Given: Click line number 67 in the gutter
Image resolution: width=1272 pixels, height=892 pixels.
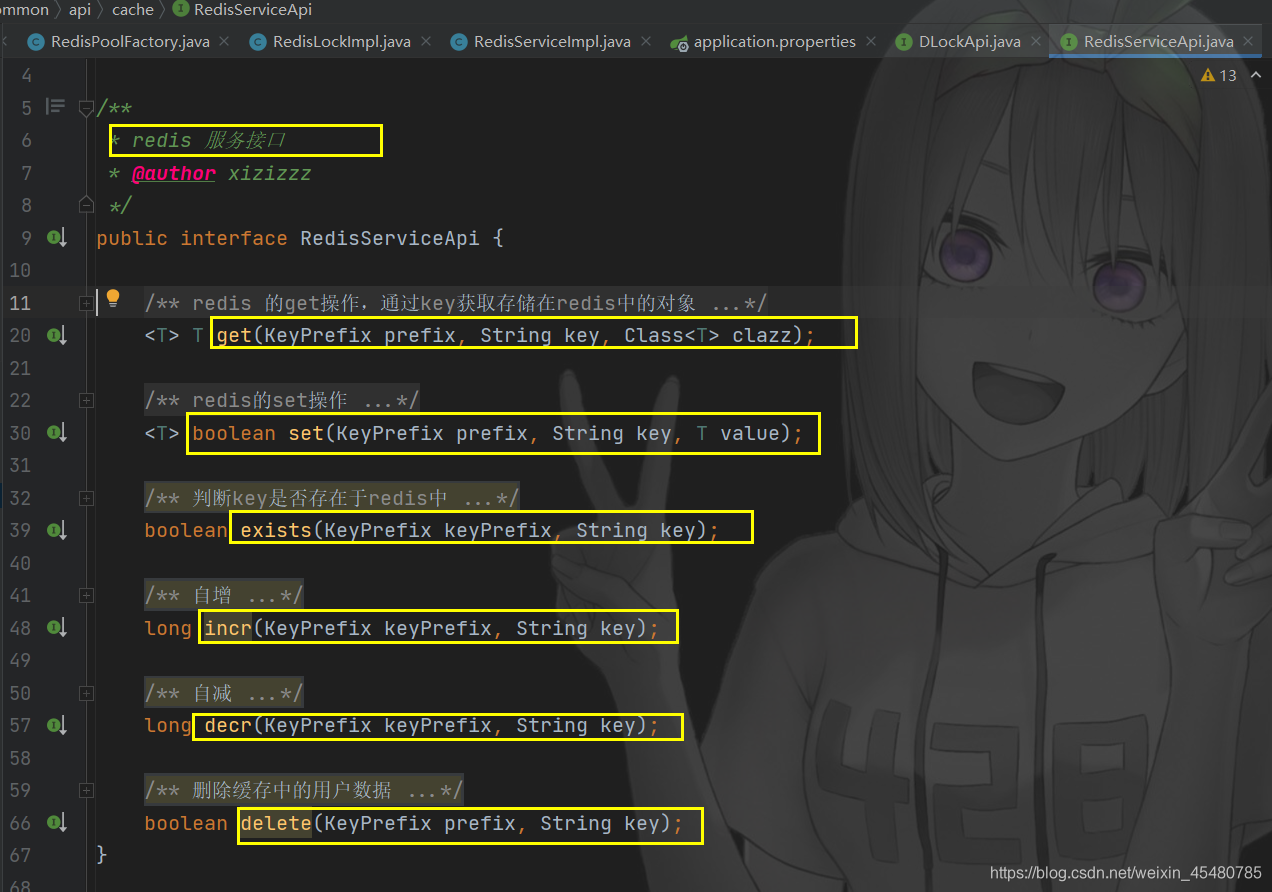Looking at the screenshot, I should pos(20,855).
